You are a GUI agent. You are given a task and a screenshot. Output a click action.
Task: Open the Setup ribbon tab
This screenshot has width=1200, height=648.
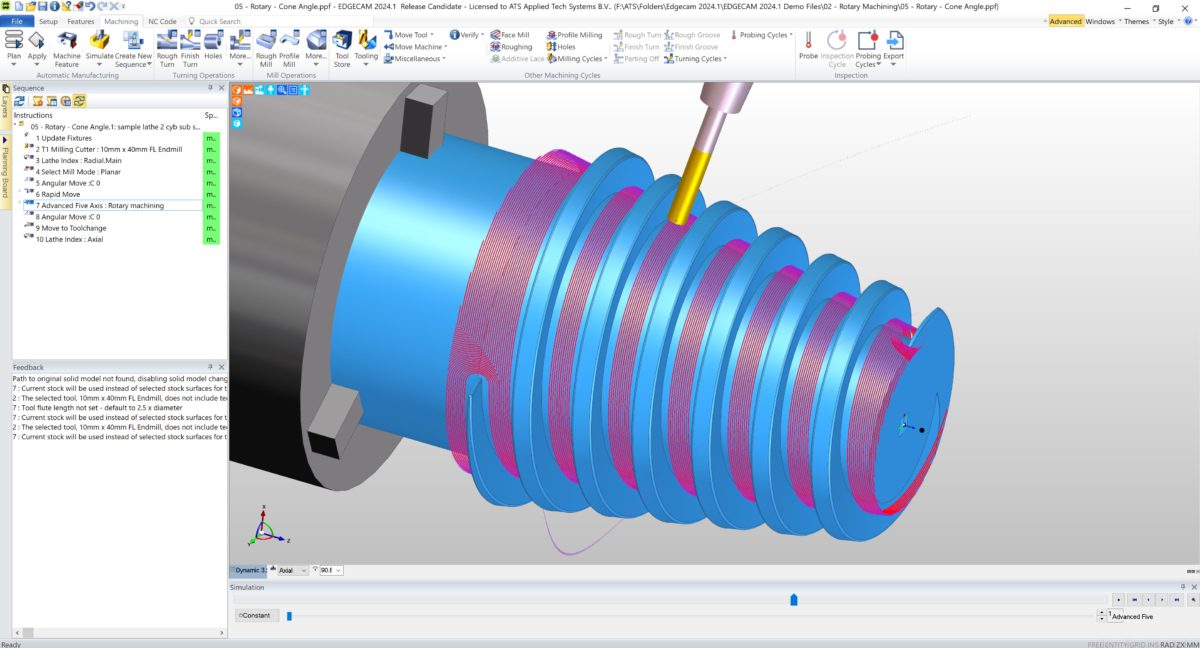tap(47, 20)
